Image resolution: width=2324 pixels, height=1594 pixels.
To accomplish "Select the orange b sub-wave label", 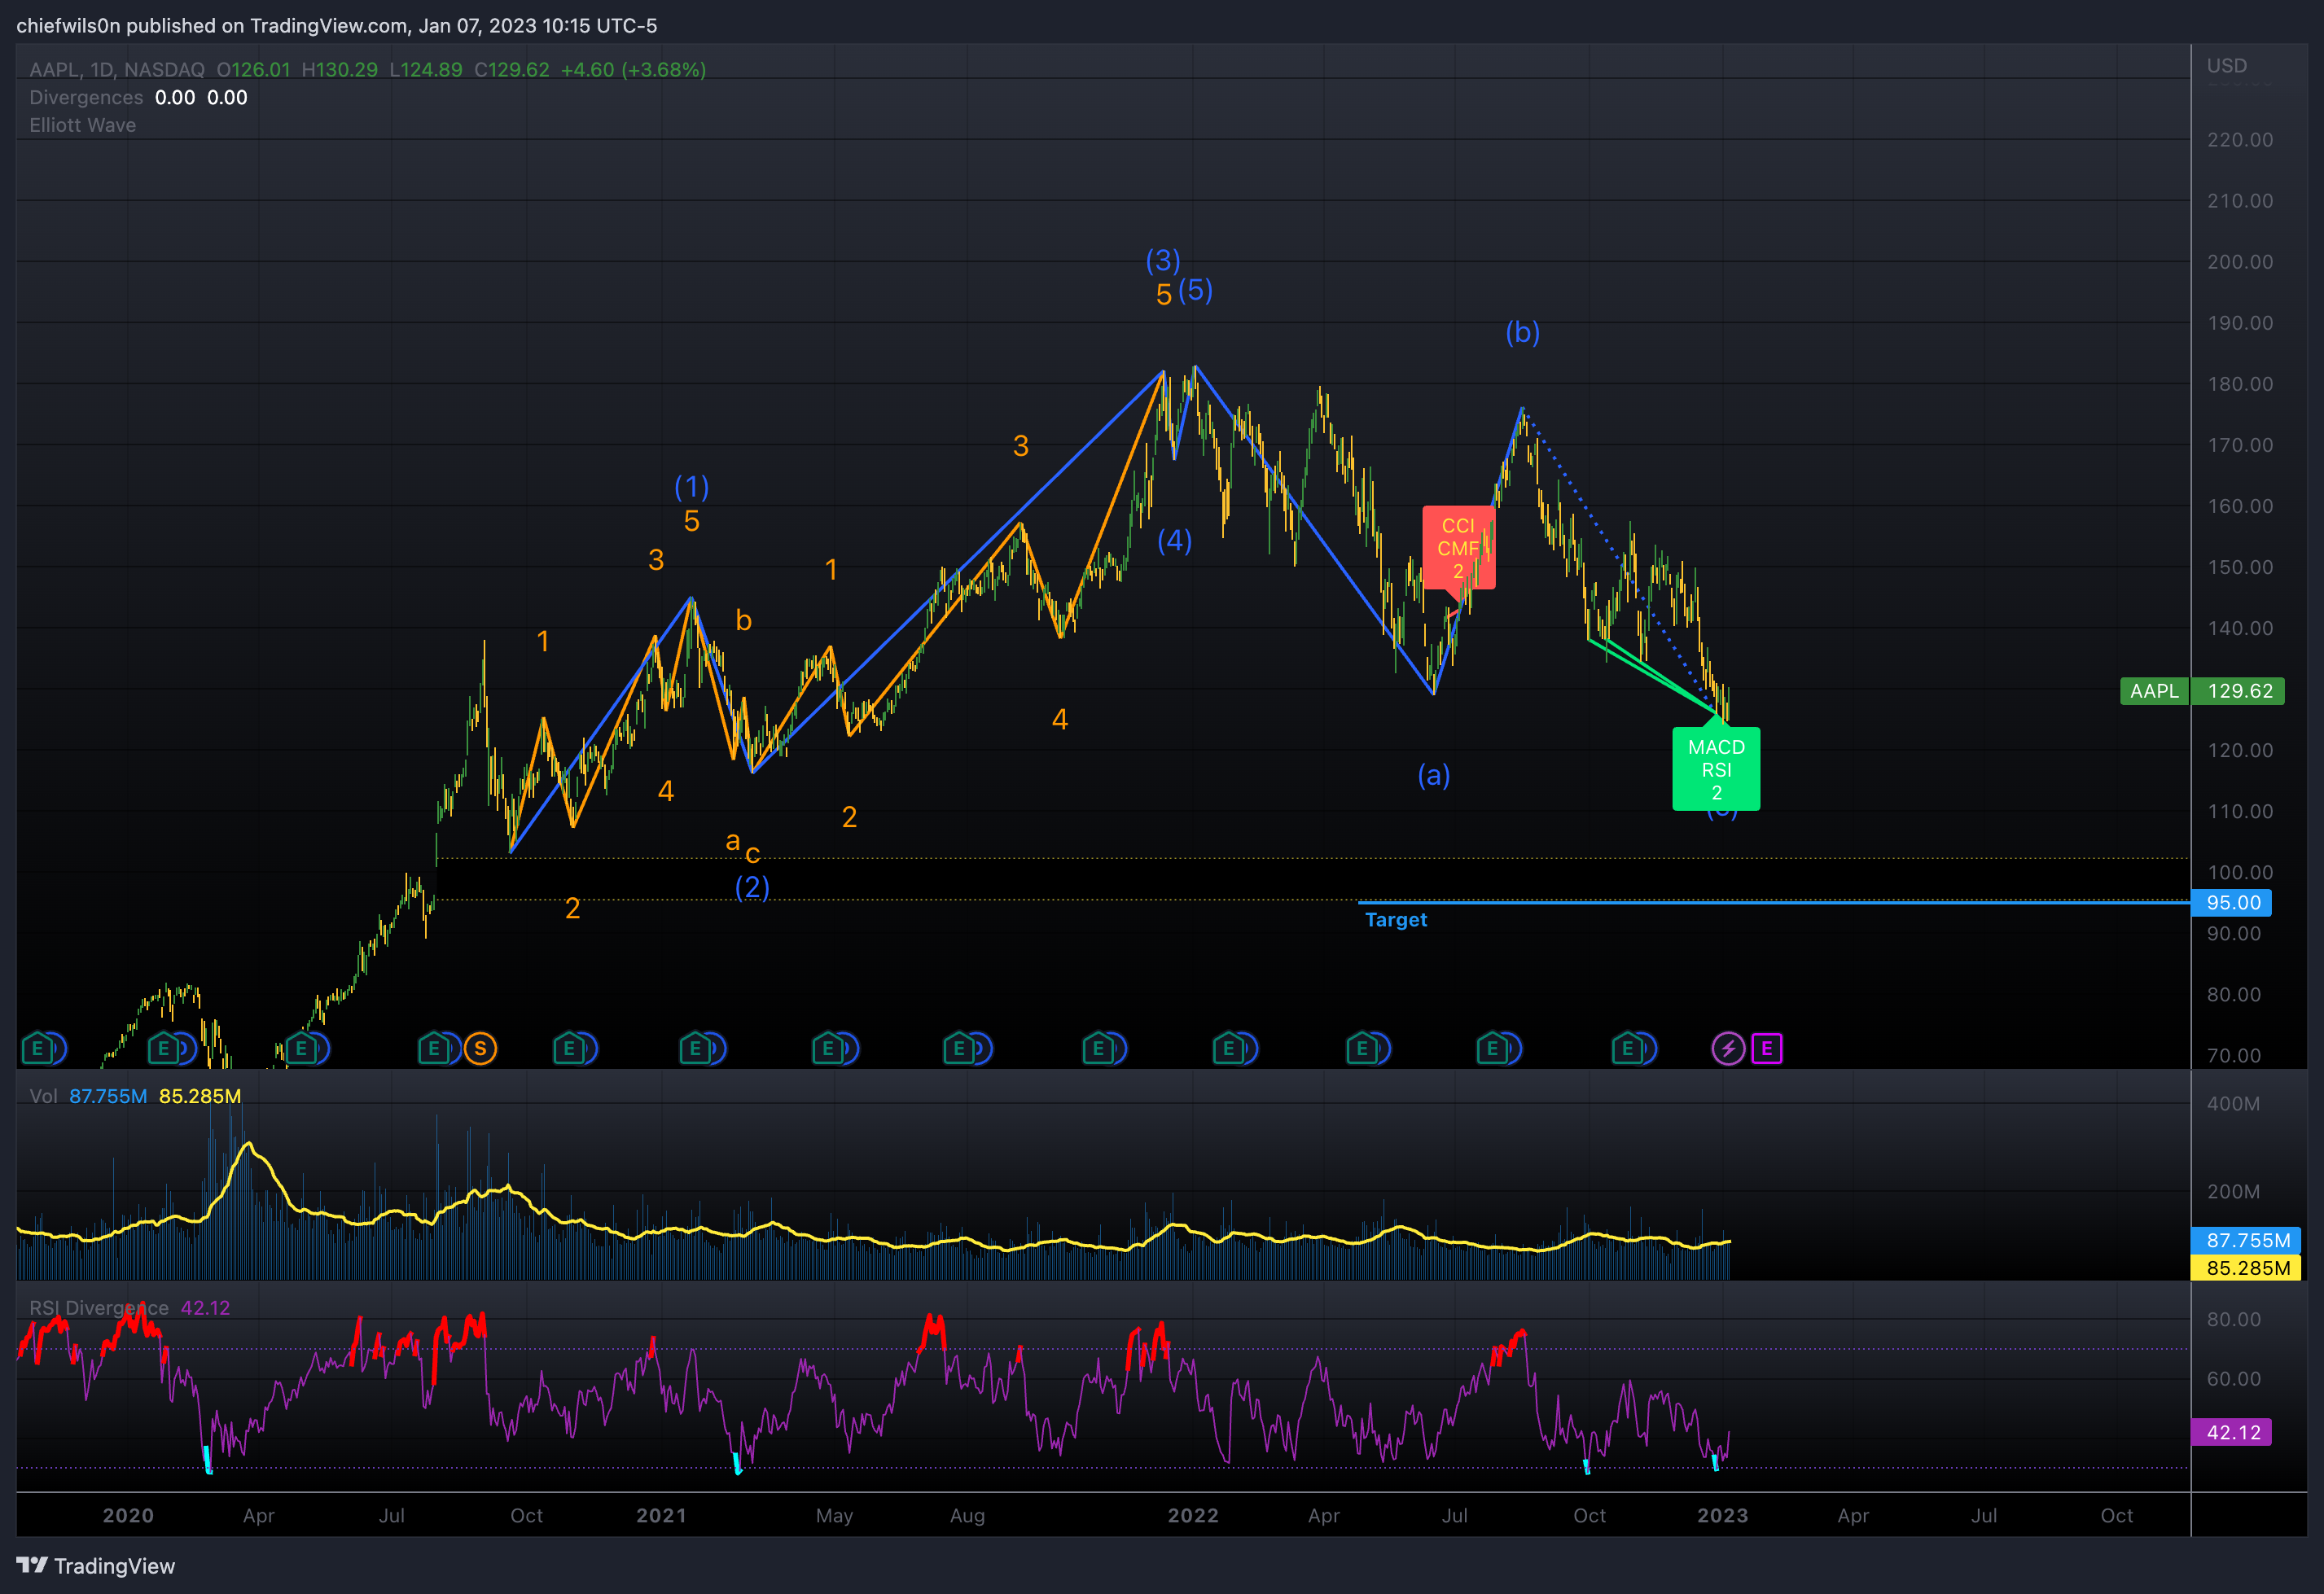I will pos(744,620).
